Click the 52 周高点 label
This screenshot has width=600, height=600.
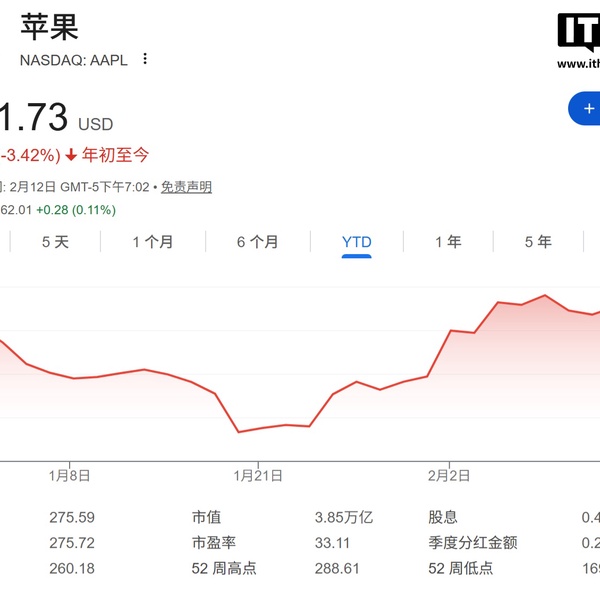tap(224, 568)
